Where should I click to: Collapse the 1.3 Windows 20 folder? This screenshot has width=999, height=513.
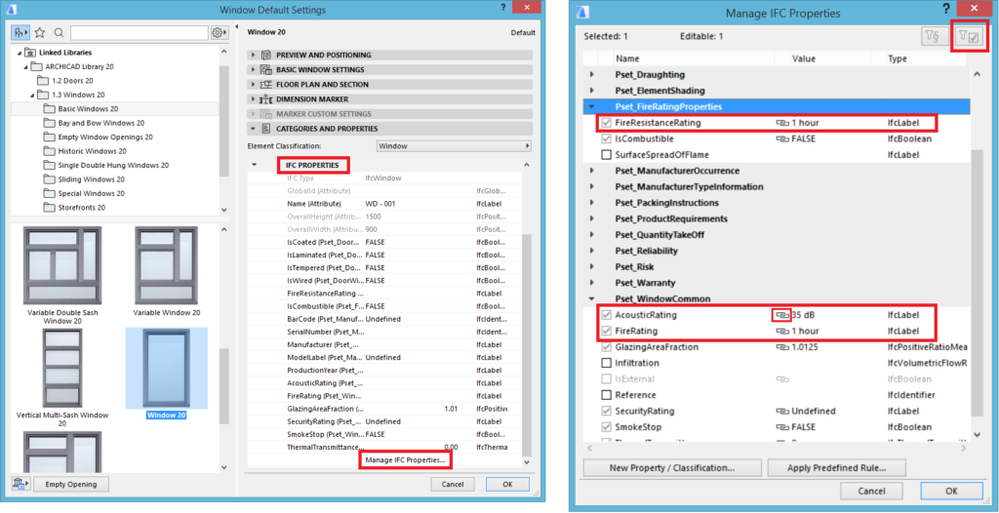32,95
